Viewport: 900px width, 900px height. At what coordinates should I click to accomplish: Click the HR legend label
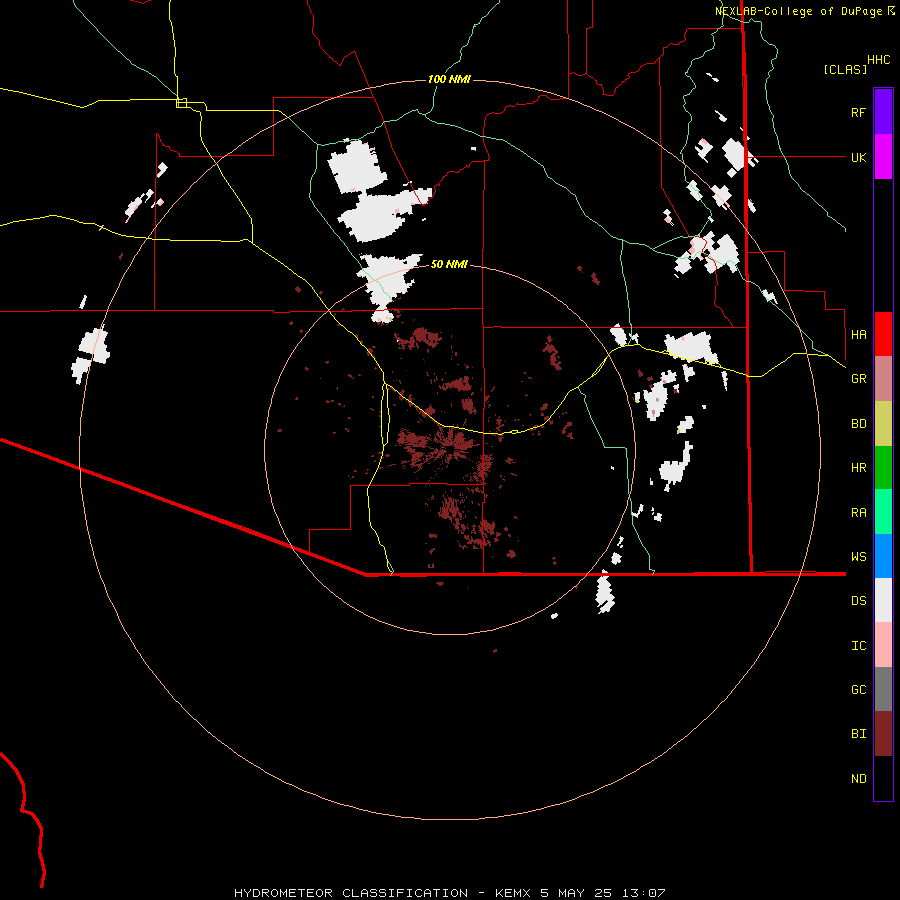tap(858, 468)
